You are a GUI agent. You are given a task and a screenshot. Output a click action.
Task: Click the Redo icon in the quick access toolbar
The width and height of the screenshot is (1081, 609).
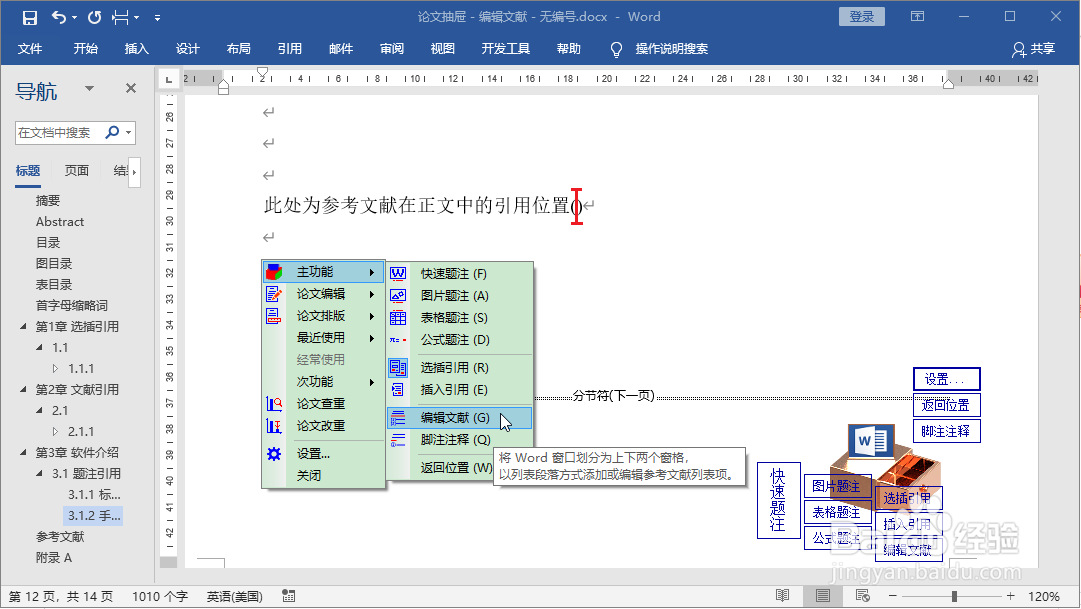click(x=94, y=17)
